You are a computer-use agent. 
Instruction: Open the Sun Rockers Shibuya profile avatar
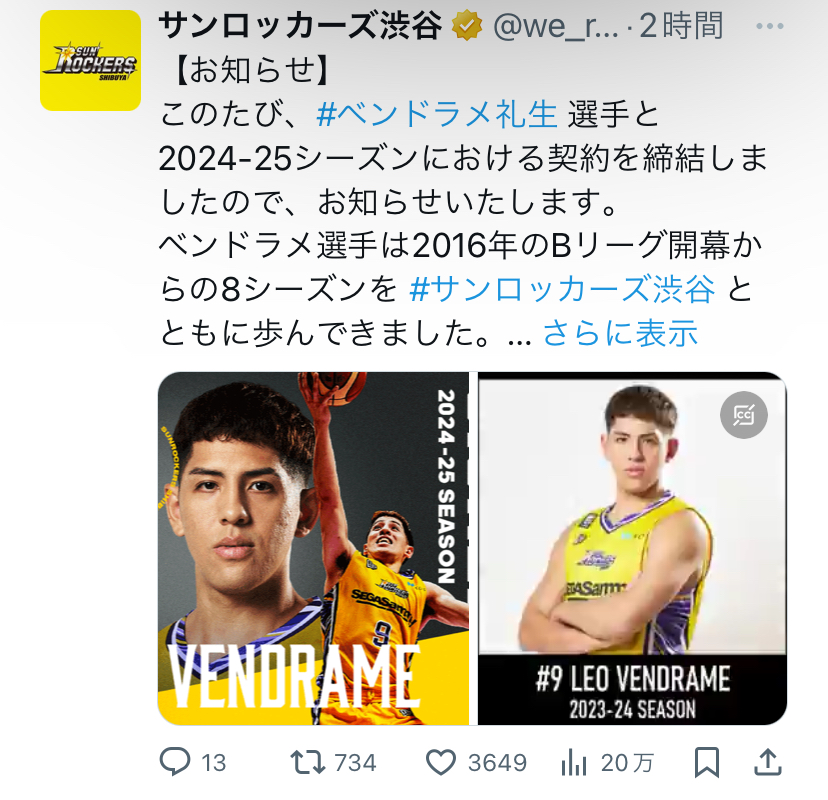[90, 60]
